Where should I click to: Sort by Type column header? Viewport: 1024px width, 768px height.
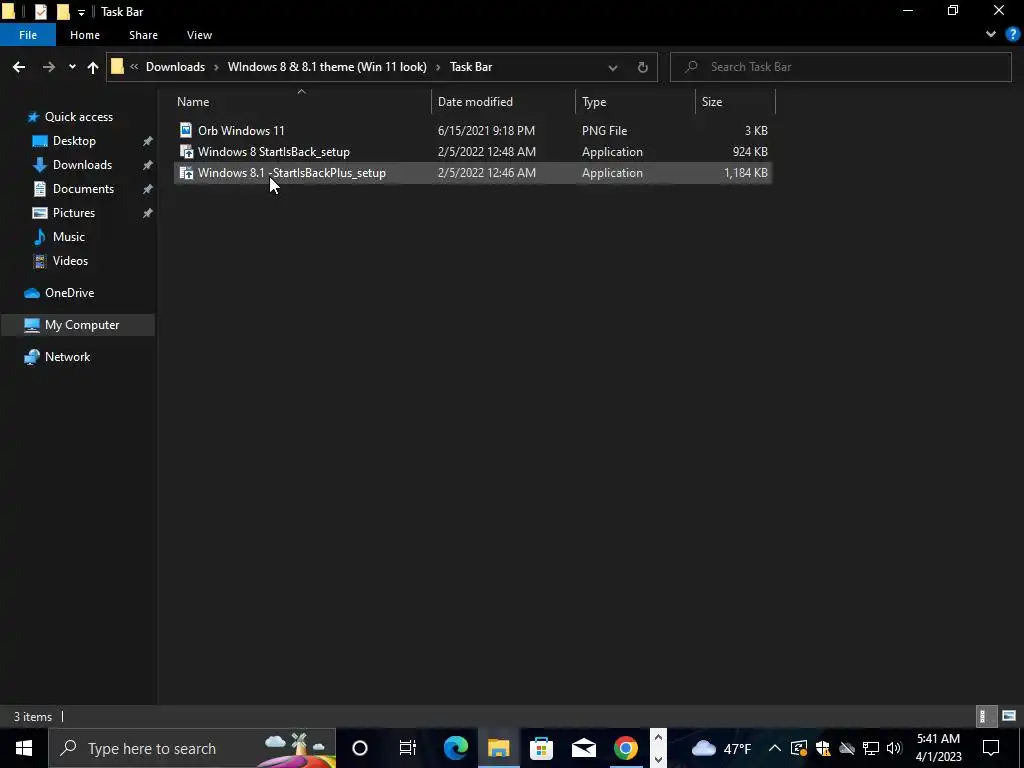point(594,102)
